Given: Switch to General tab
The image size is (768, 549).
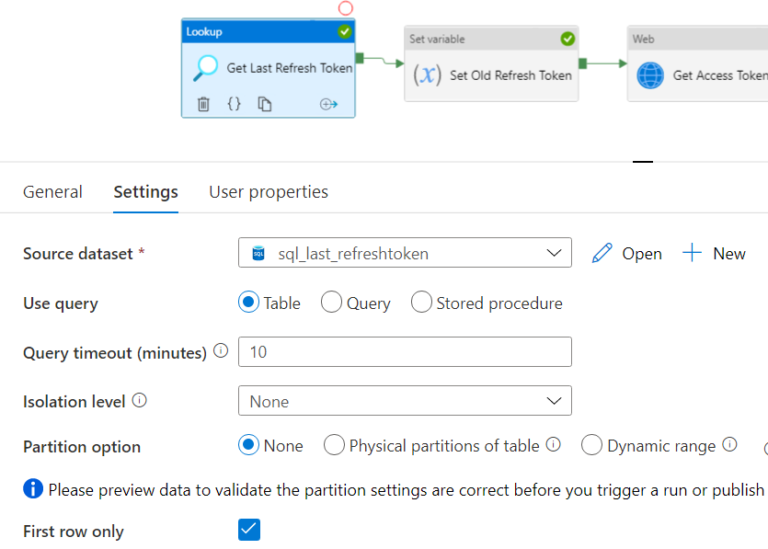Looking at the screenshot, I should click(53, 192).
